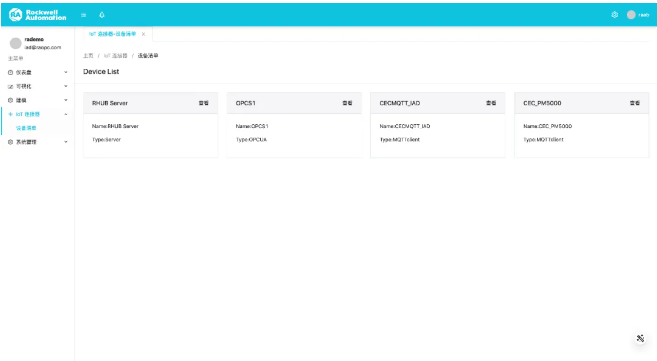The width and height of the screenshot is (657, 361).
Task: Click the CEC_PM5000 card title
Action: [x=542, y=103]
